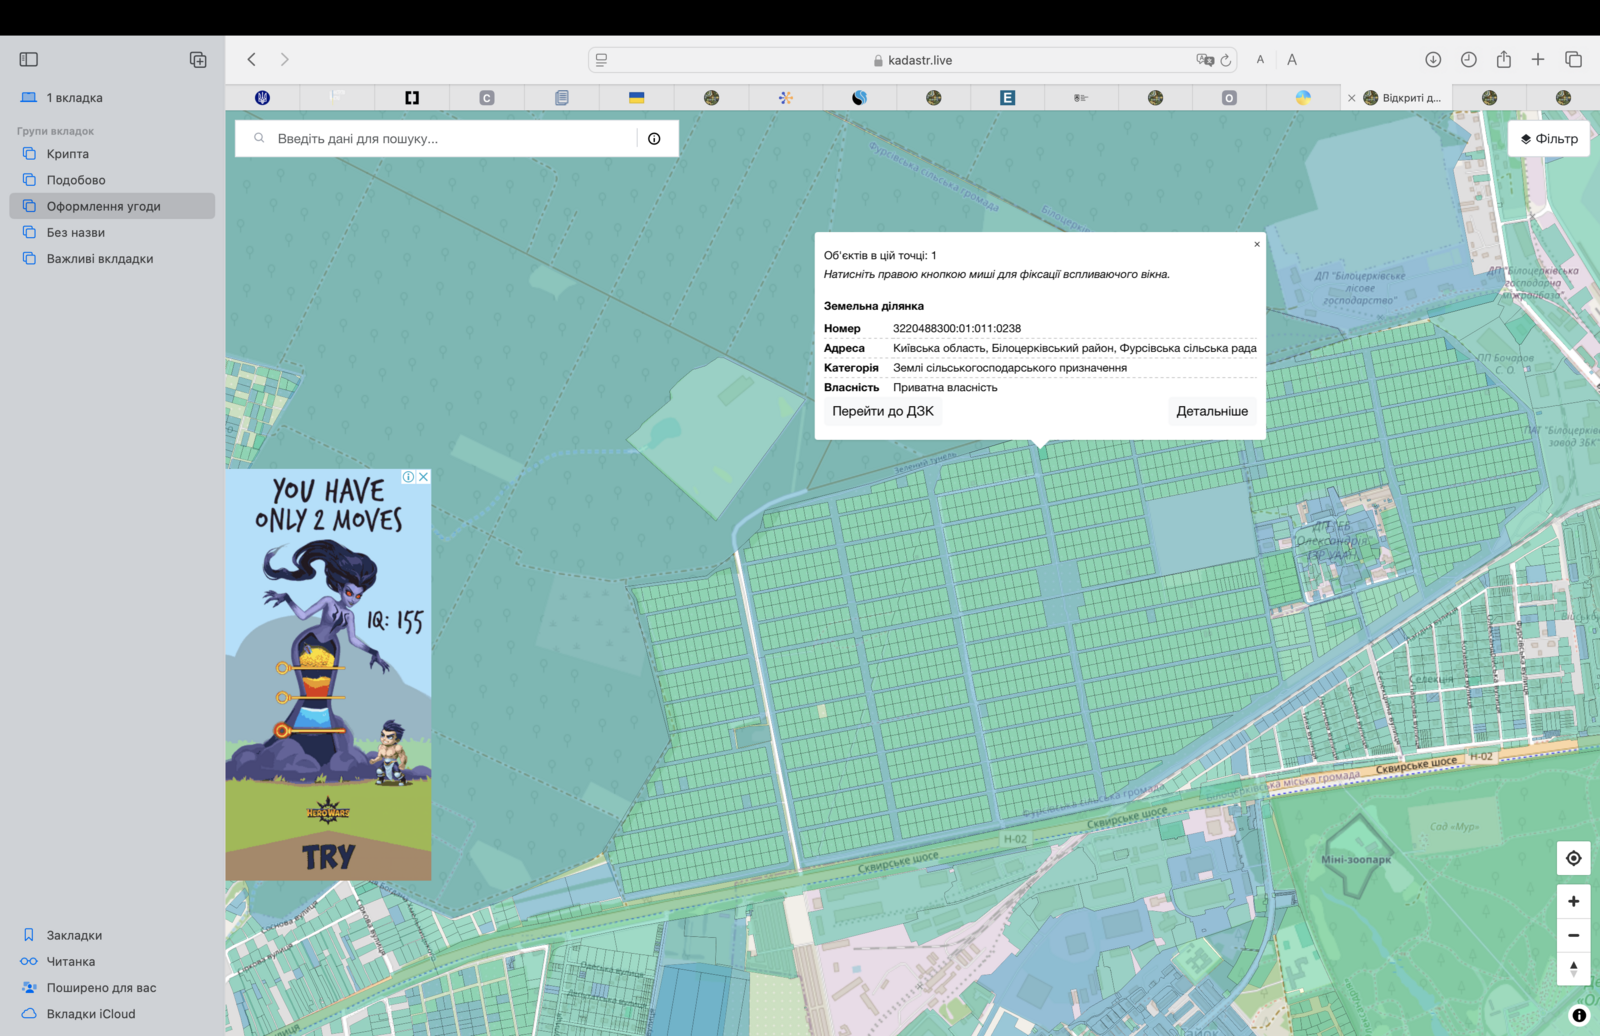Select the Крипта tab group

click(68, 154)
